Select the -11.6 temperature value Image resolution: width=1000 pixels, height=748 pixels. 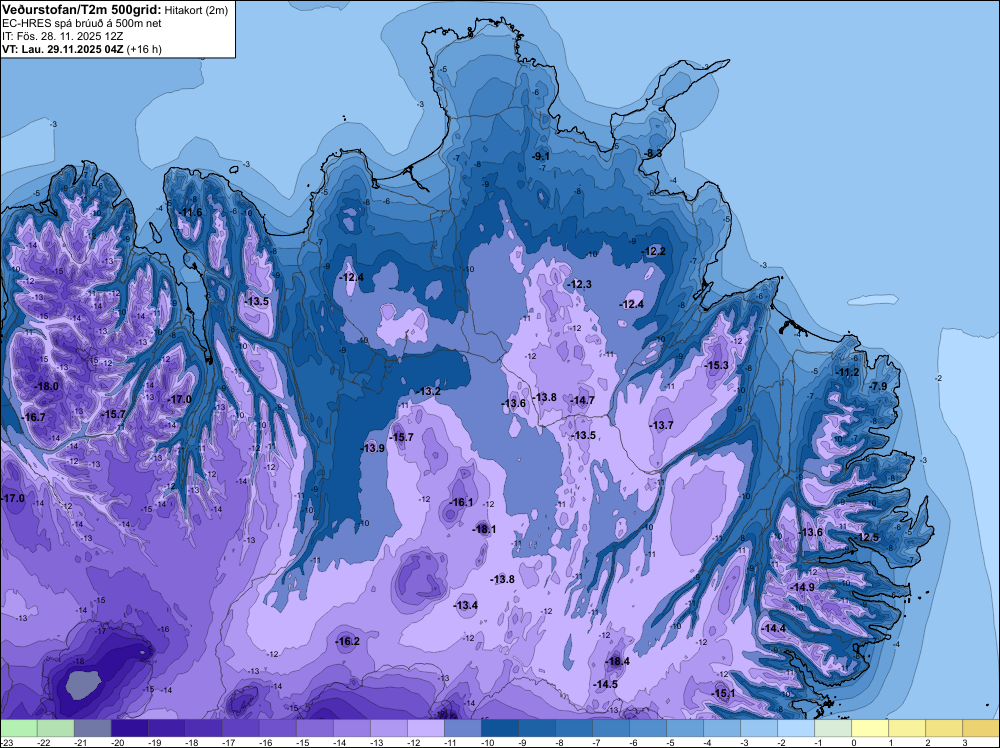click(190, 212)
